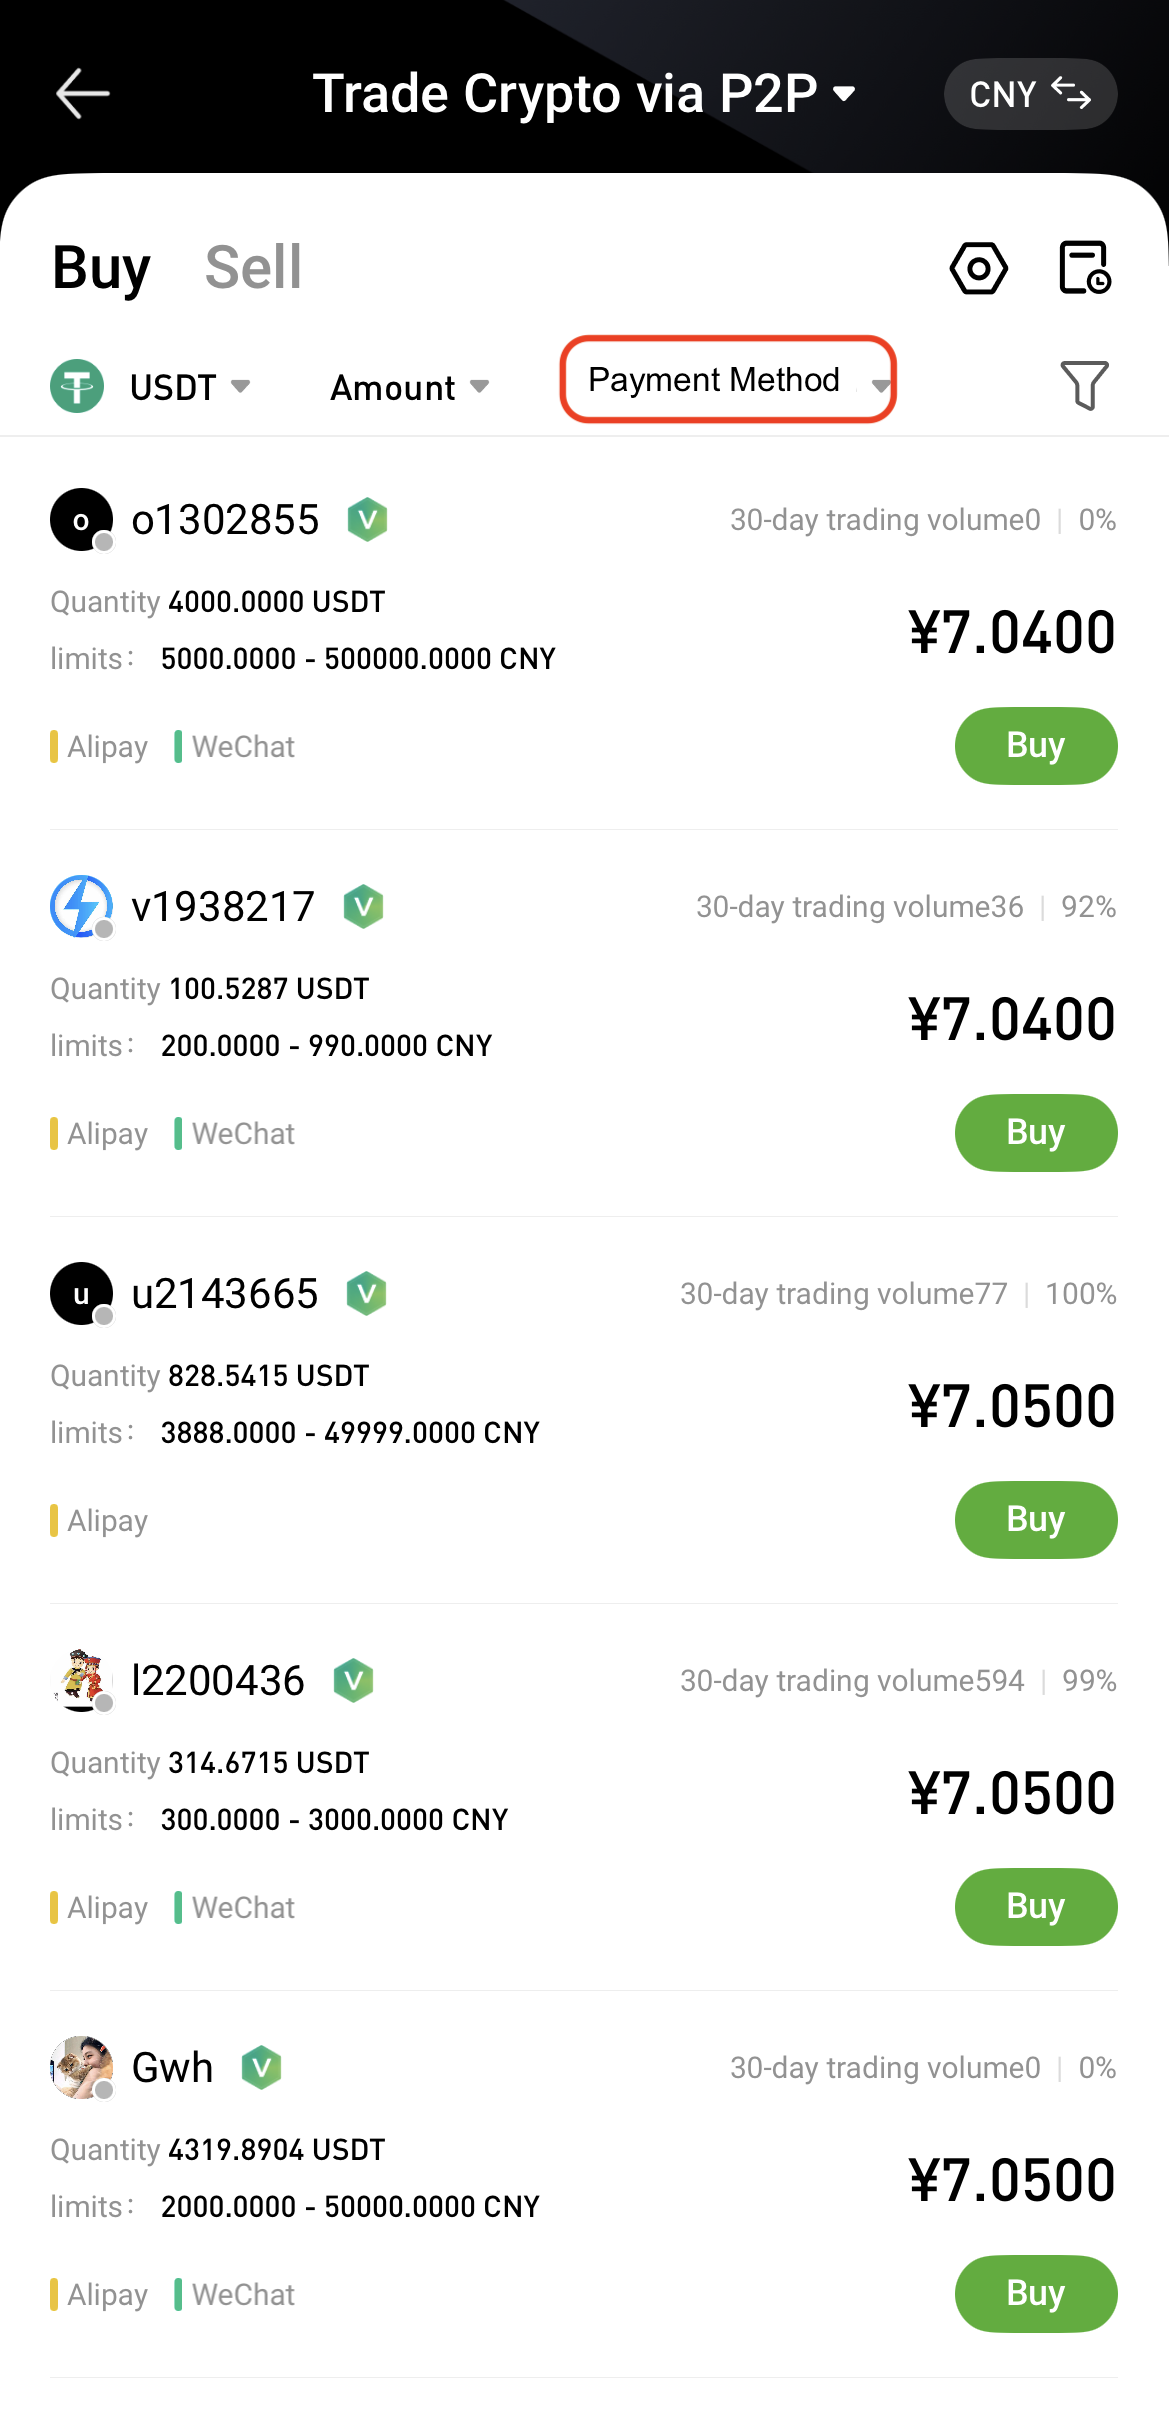Expand the Payment Method dropdown

coord(728,380)
